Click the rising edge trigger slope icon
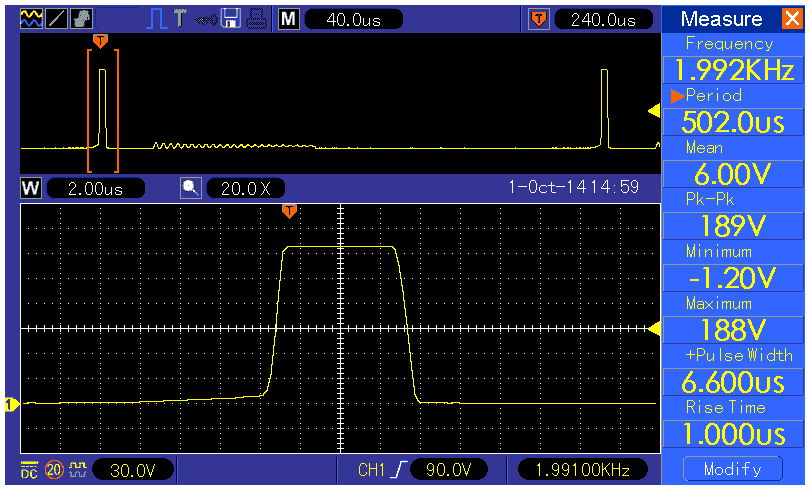The image size is (809, 496). tap(399, 470)
